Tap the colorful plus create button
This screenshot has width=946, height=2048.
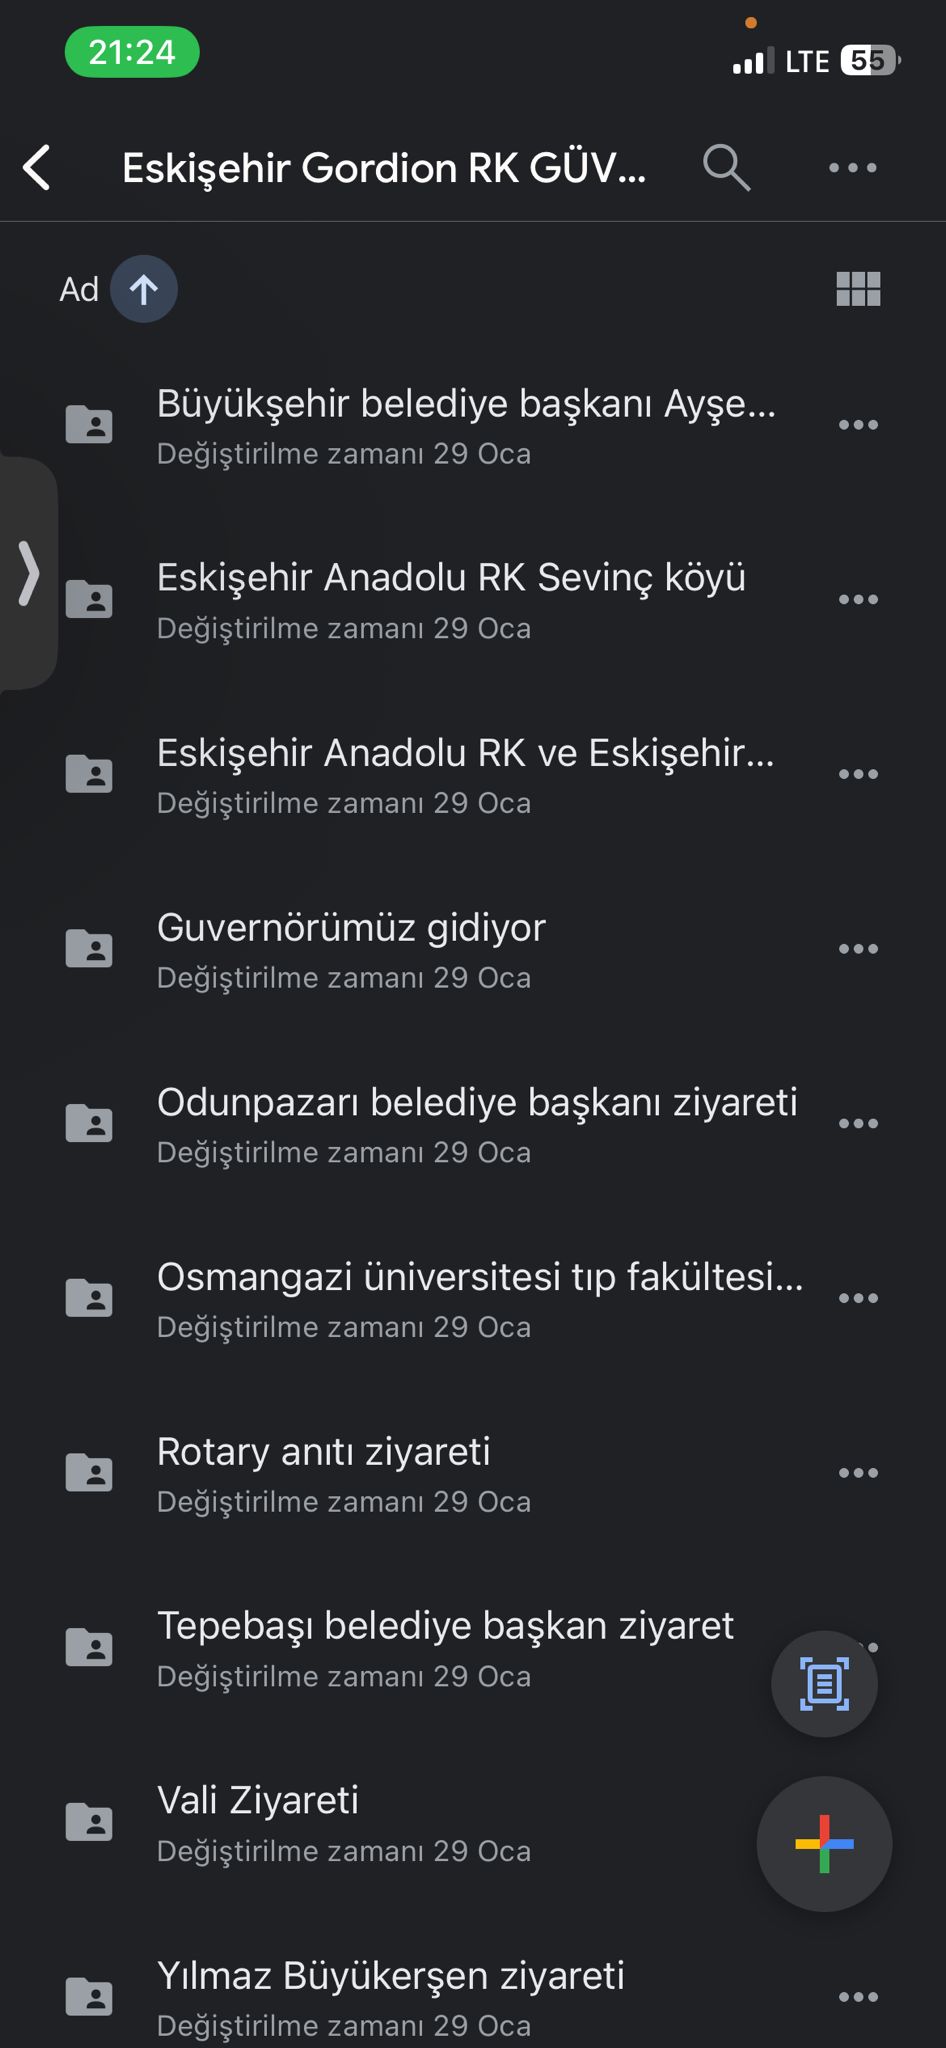coord(824,1843)
